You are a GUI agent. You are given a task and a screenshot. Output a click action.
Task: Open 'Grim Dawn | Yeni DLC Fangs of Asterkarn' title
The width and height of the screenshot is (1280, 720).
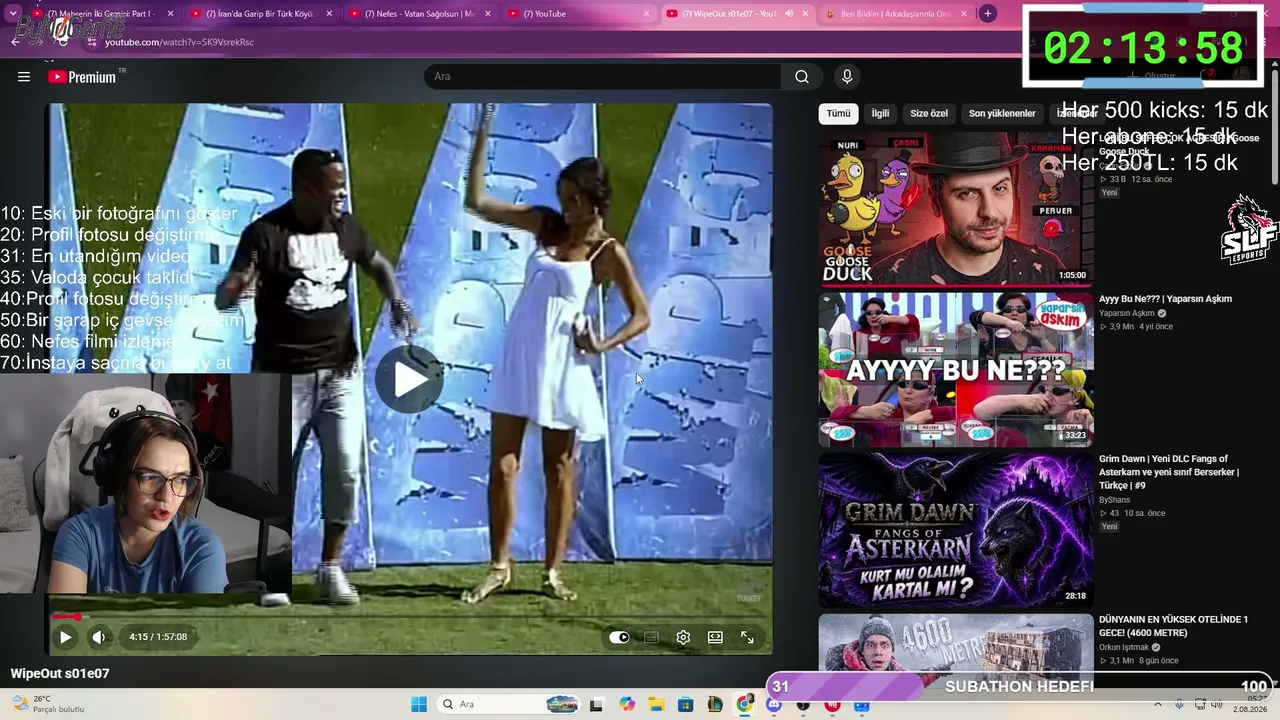pos(1169,472)
